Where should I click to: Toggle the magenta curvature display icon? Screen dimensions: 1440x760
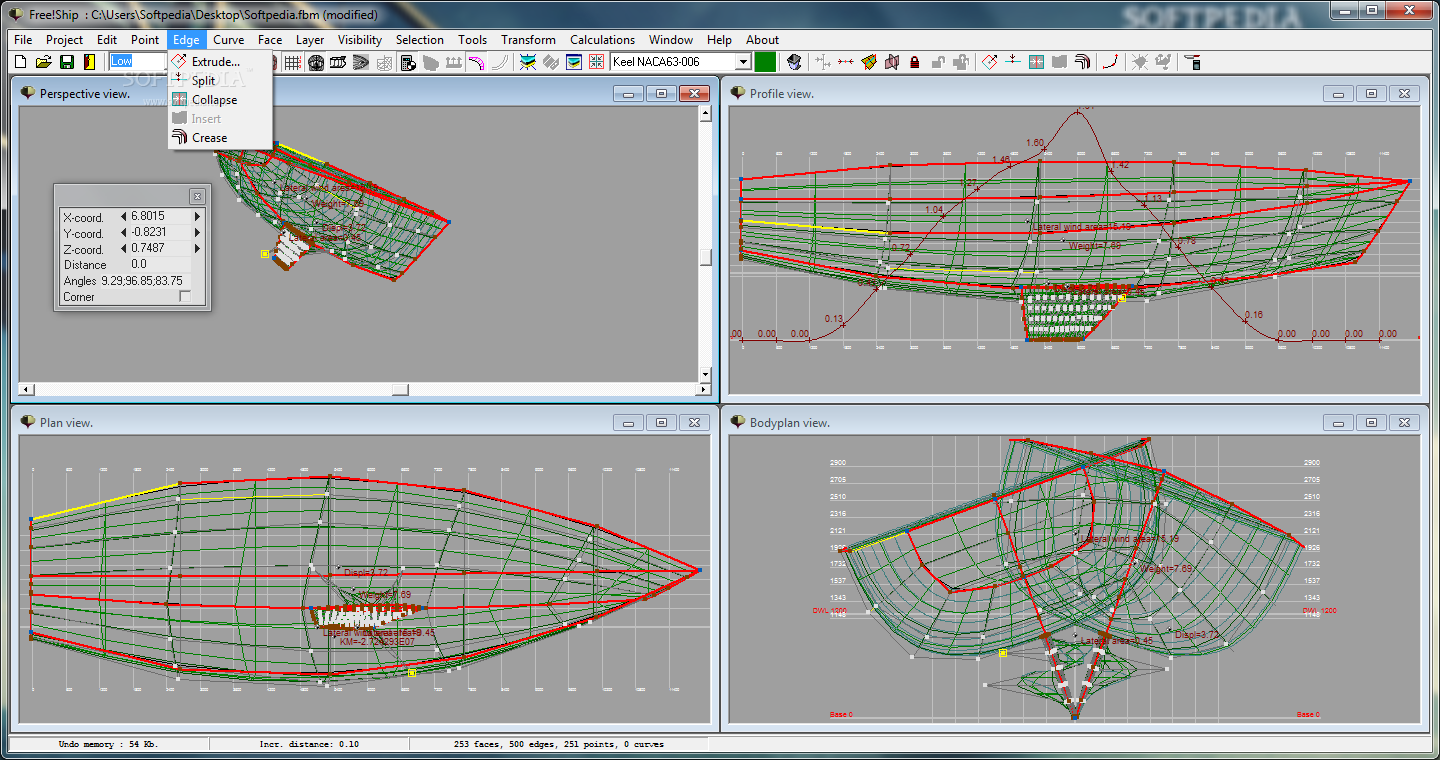pos(476,62)
